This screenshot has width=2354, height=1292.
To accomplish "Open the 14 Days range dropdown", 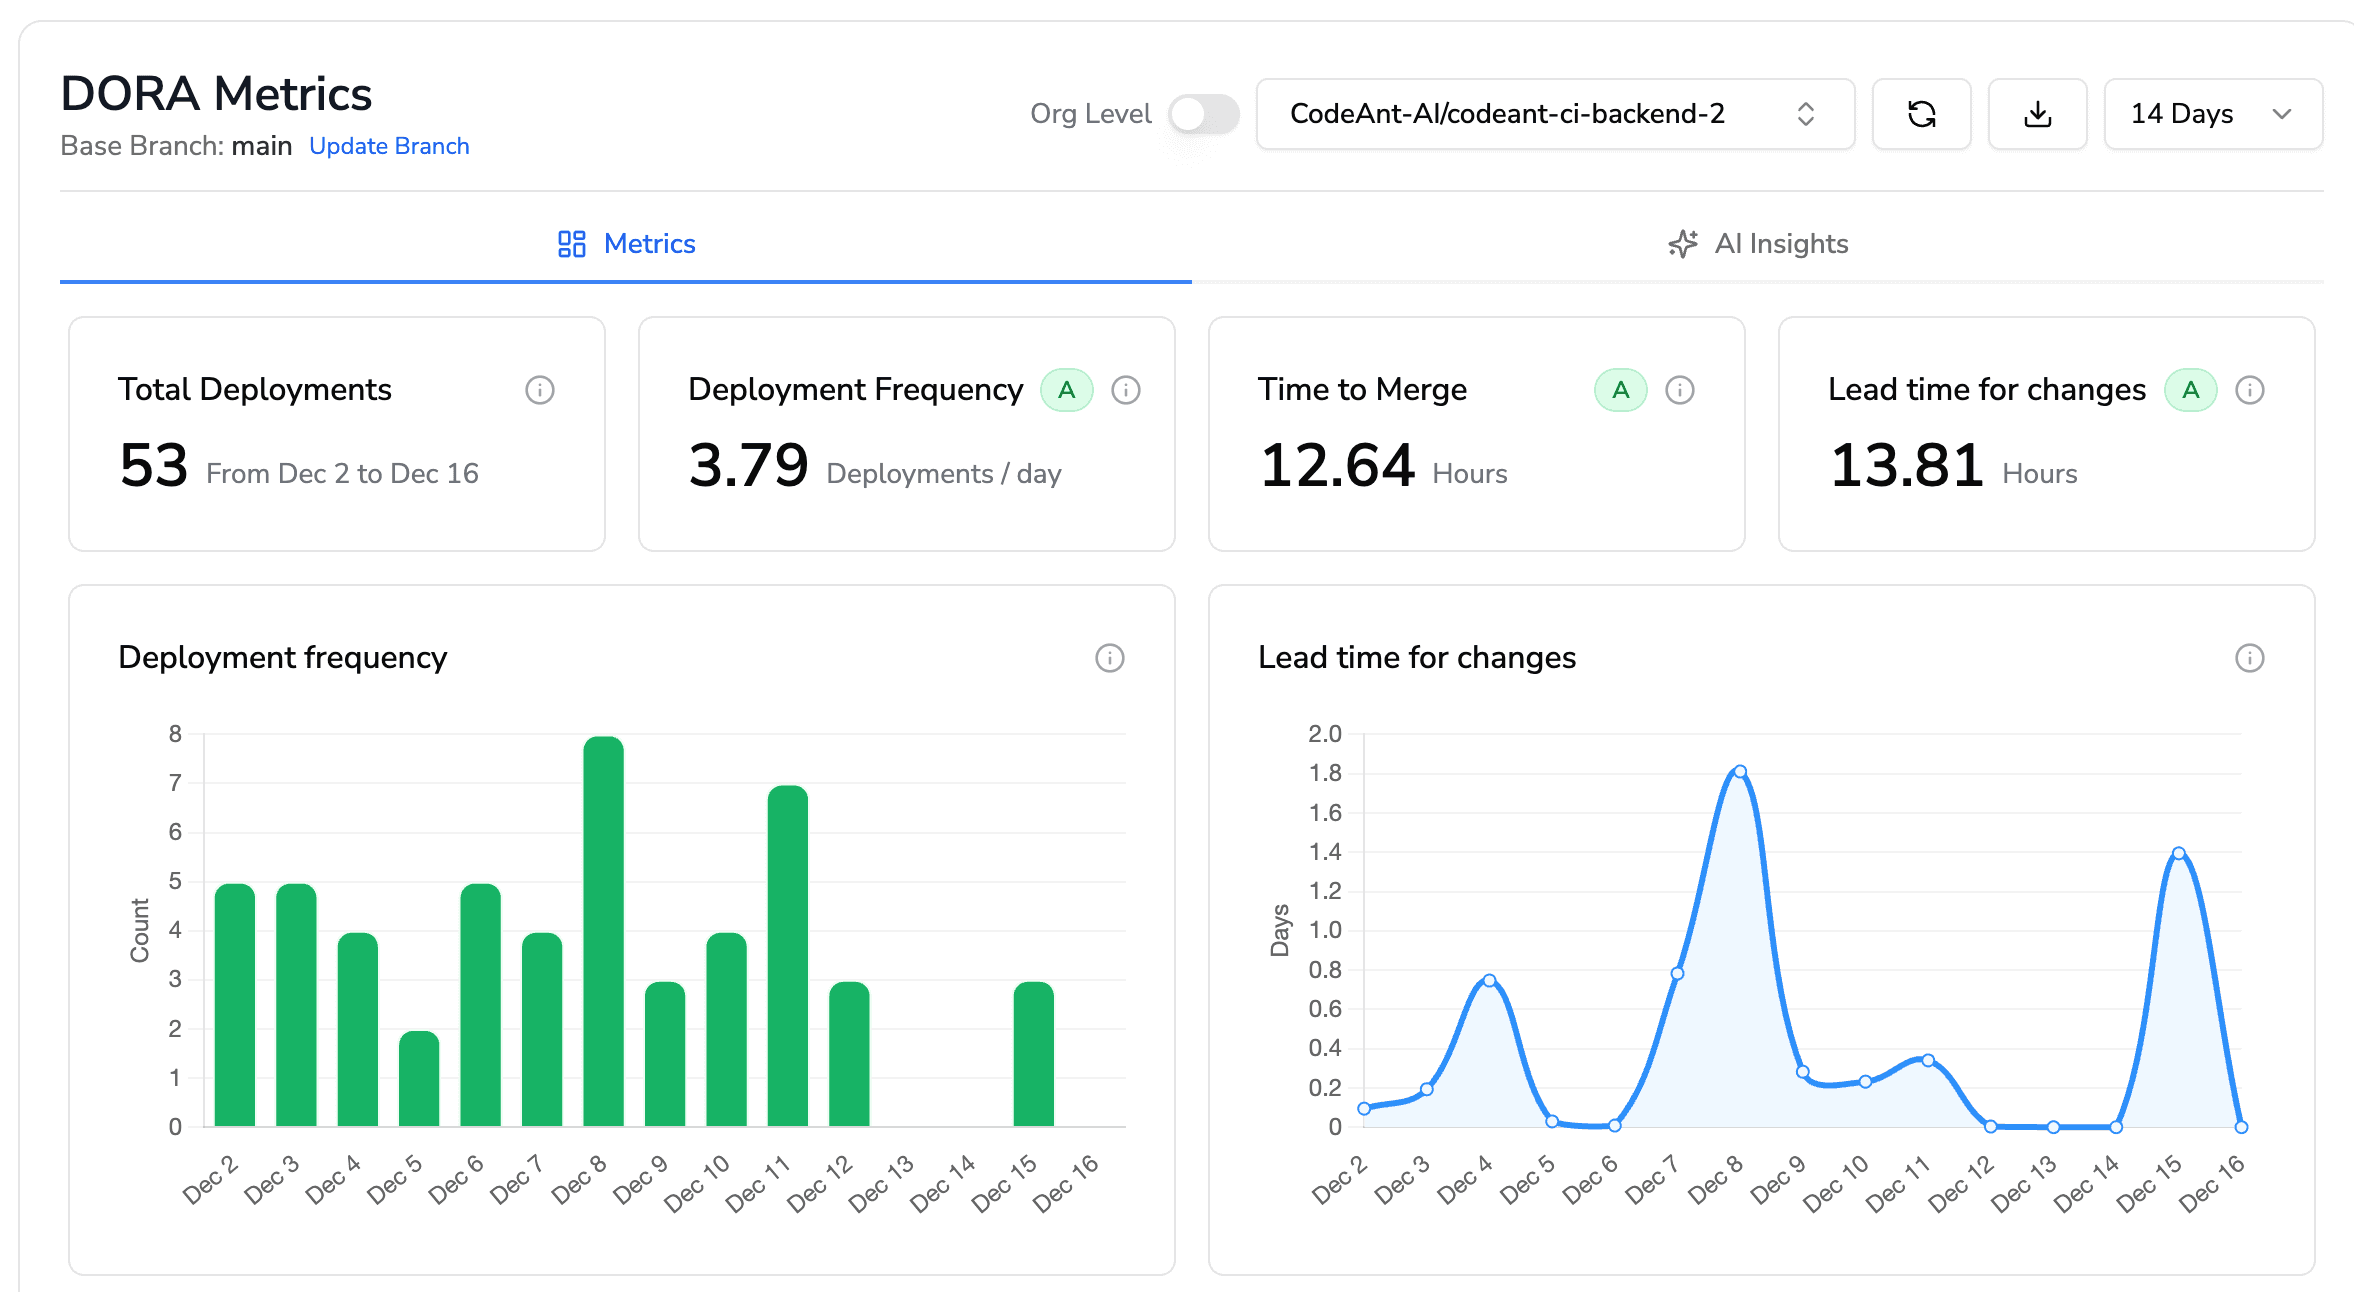I will pyautogui.click(x=2212, y=114).
